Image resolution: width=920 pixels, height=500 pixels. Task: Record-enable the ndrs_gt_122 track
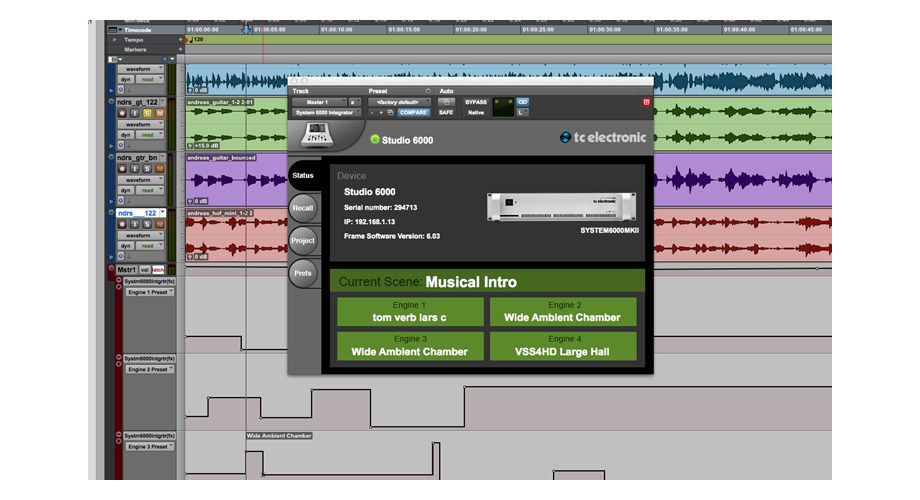(x=122, y=113)
